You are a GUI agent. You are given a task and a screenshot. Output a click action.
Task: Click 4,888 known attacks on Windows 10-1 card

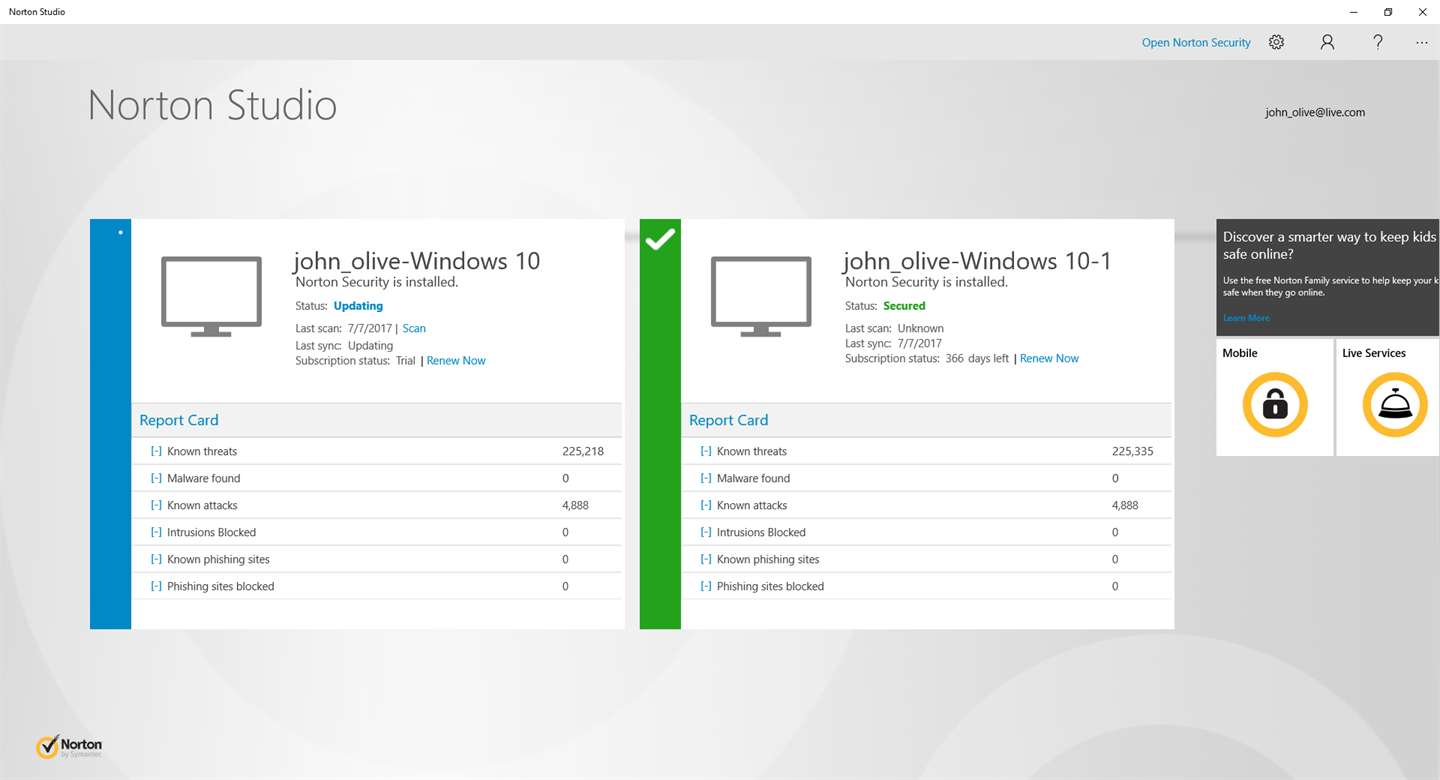tap(1126, 505)
